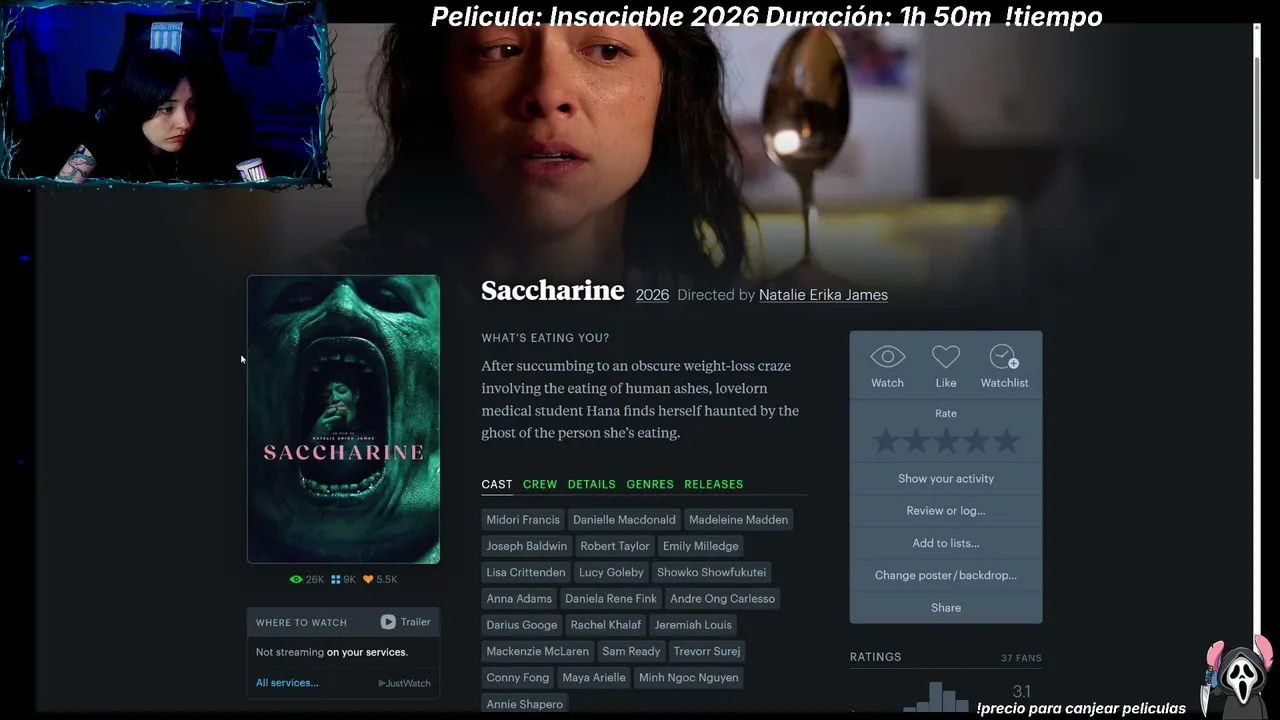Click the 3.1 average rating value

pyautogui.click(x=1021, y=691)
